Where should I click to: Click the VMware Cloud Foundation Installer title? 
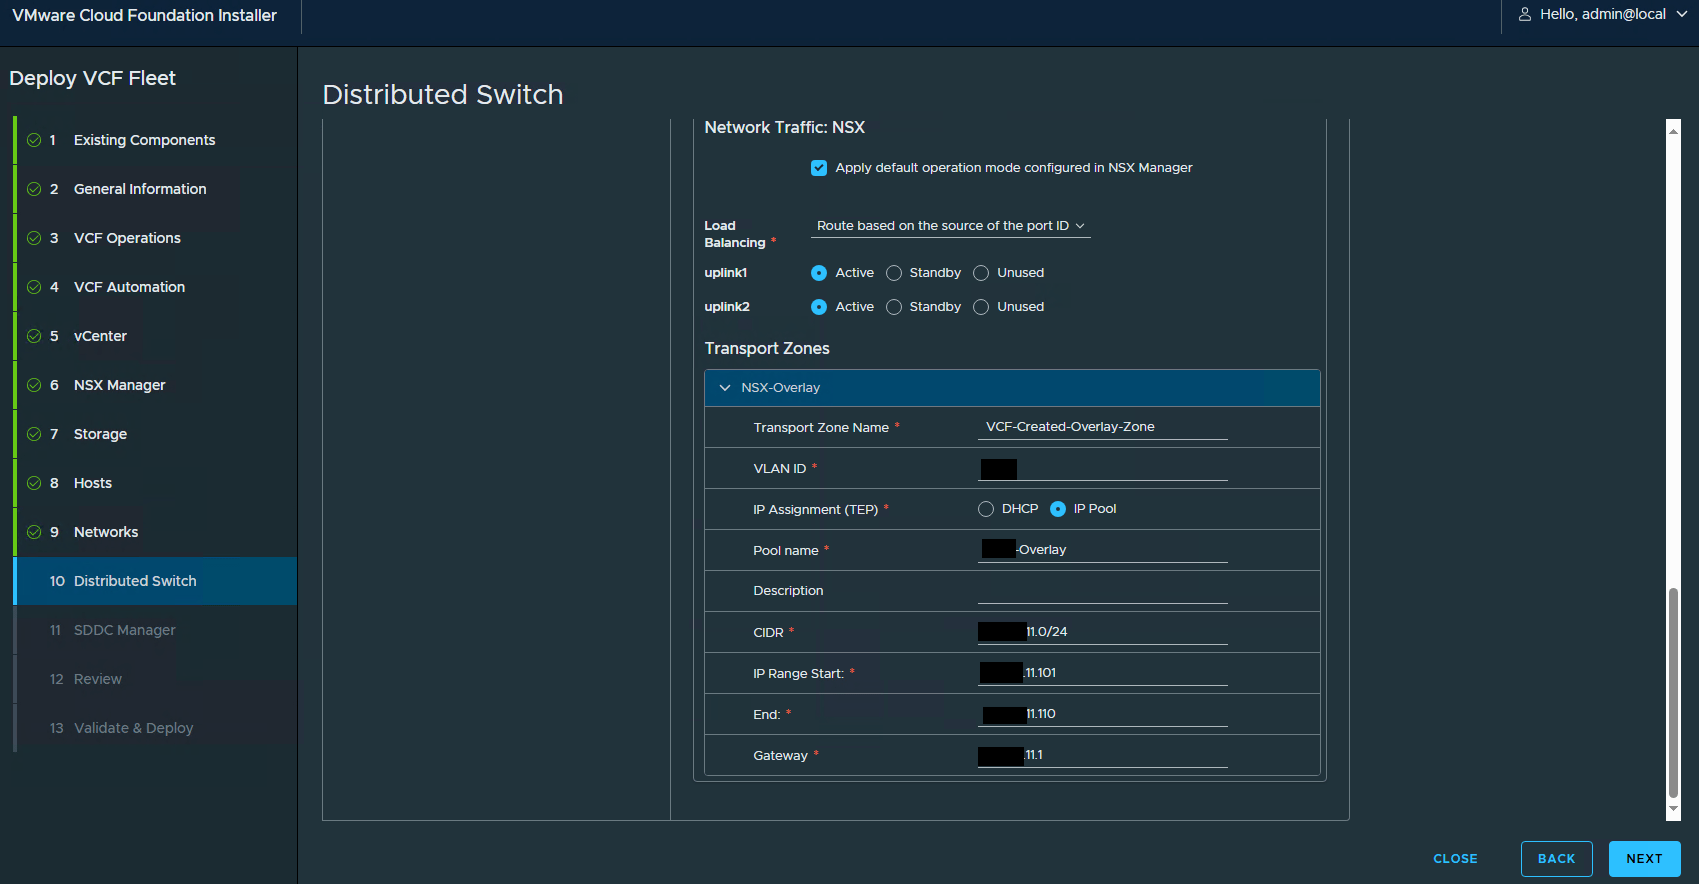(x=145, y=15)
